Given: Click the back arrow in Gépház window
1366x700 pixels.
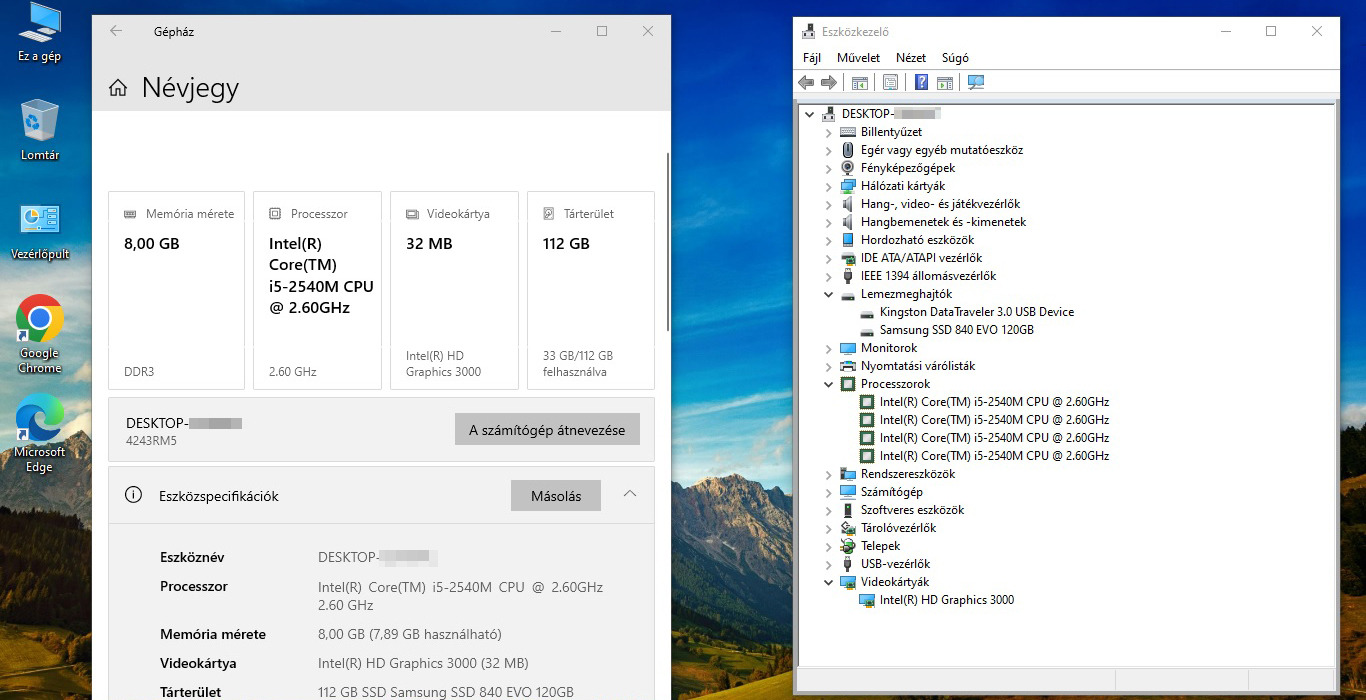Looking at the screenshot, I should click(116, 31).
